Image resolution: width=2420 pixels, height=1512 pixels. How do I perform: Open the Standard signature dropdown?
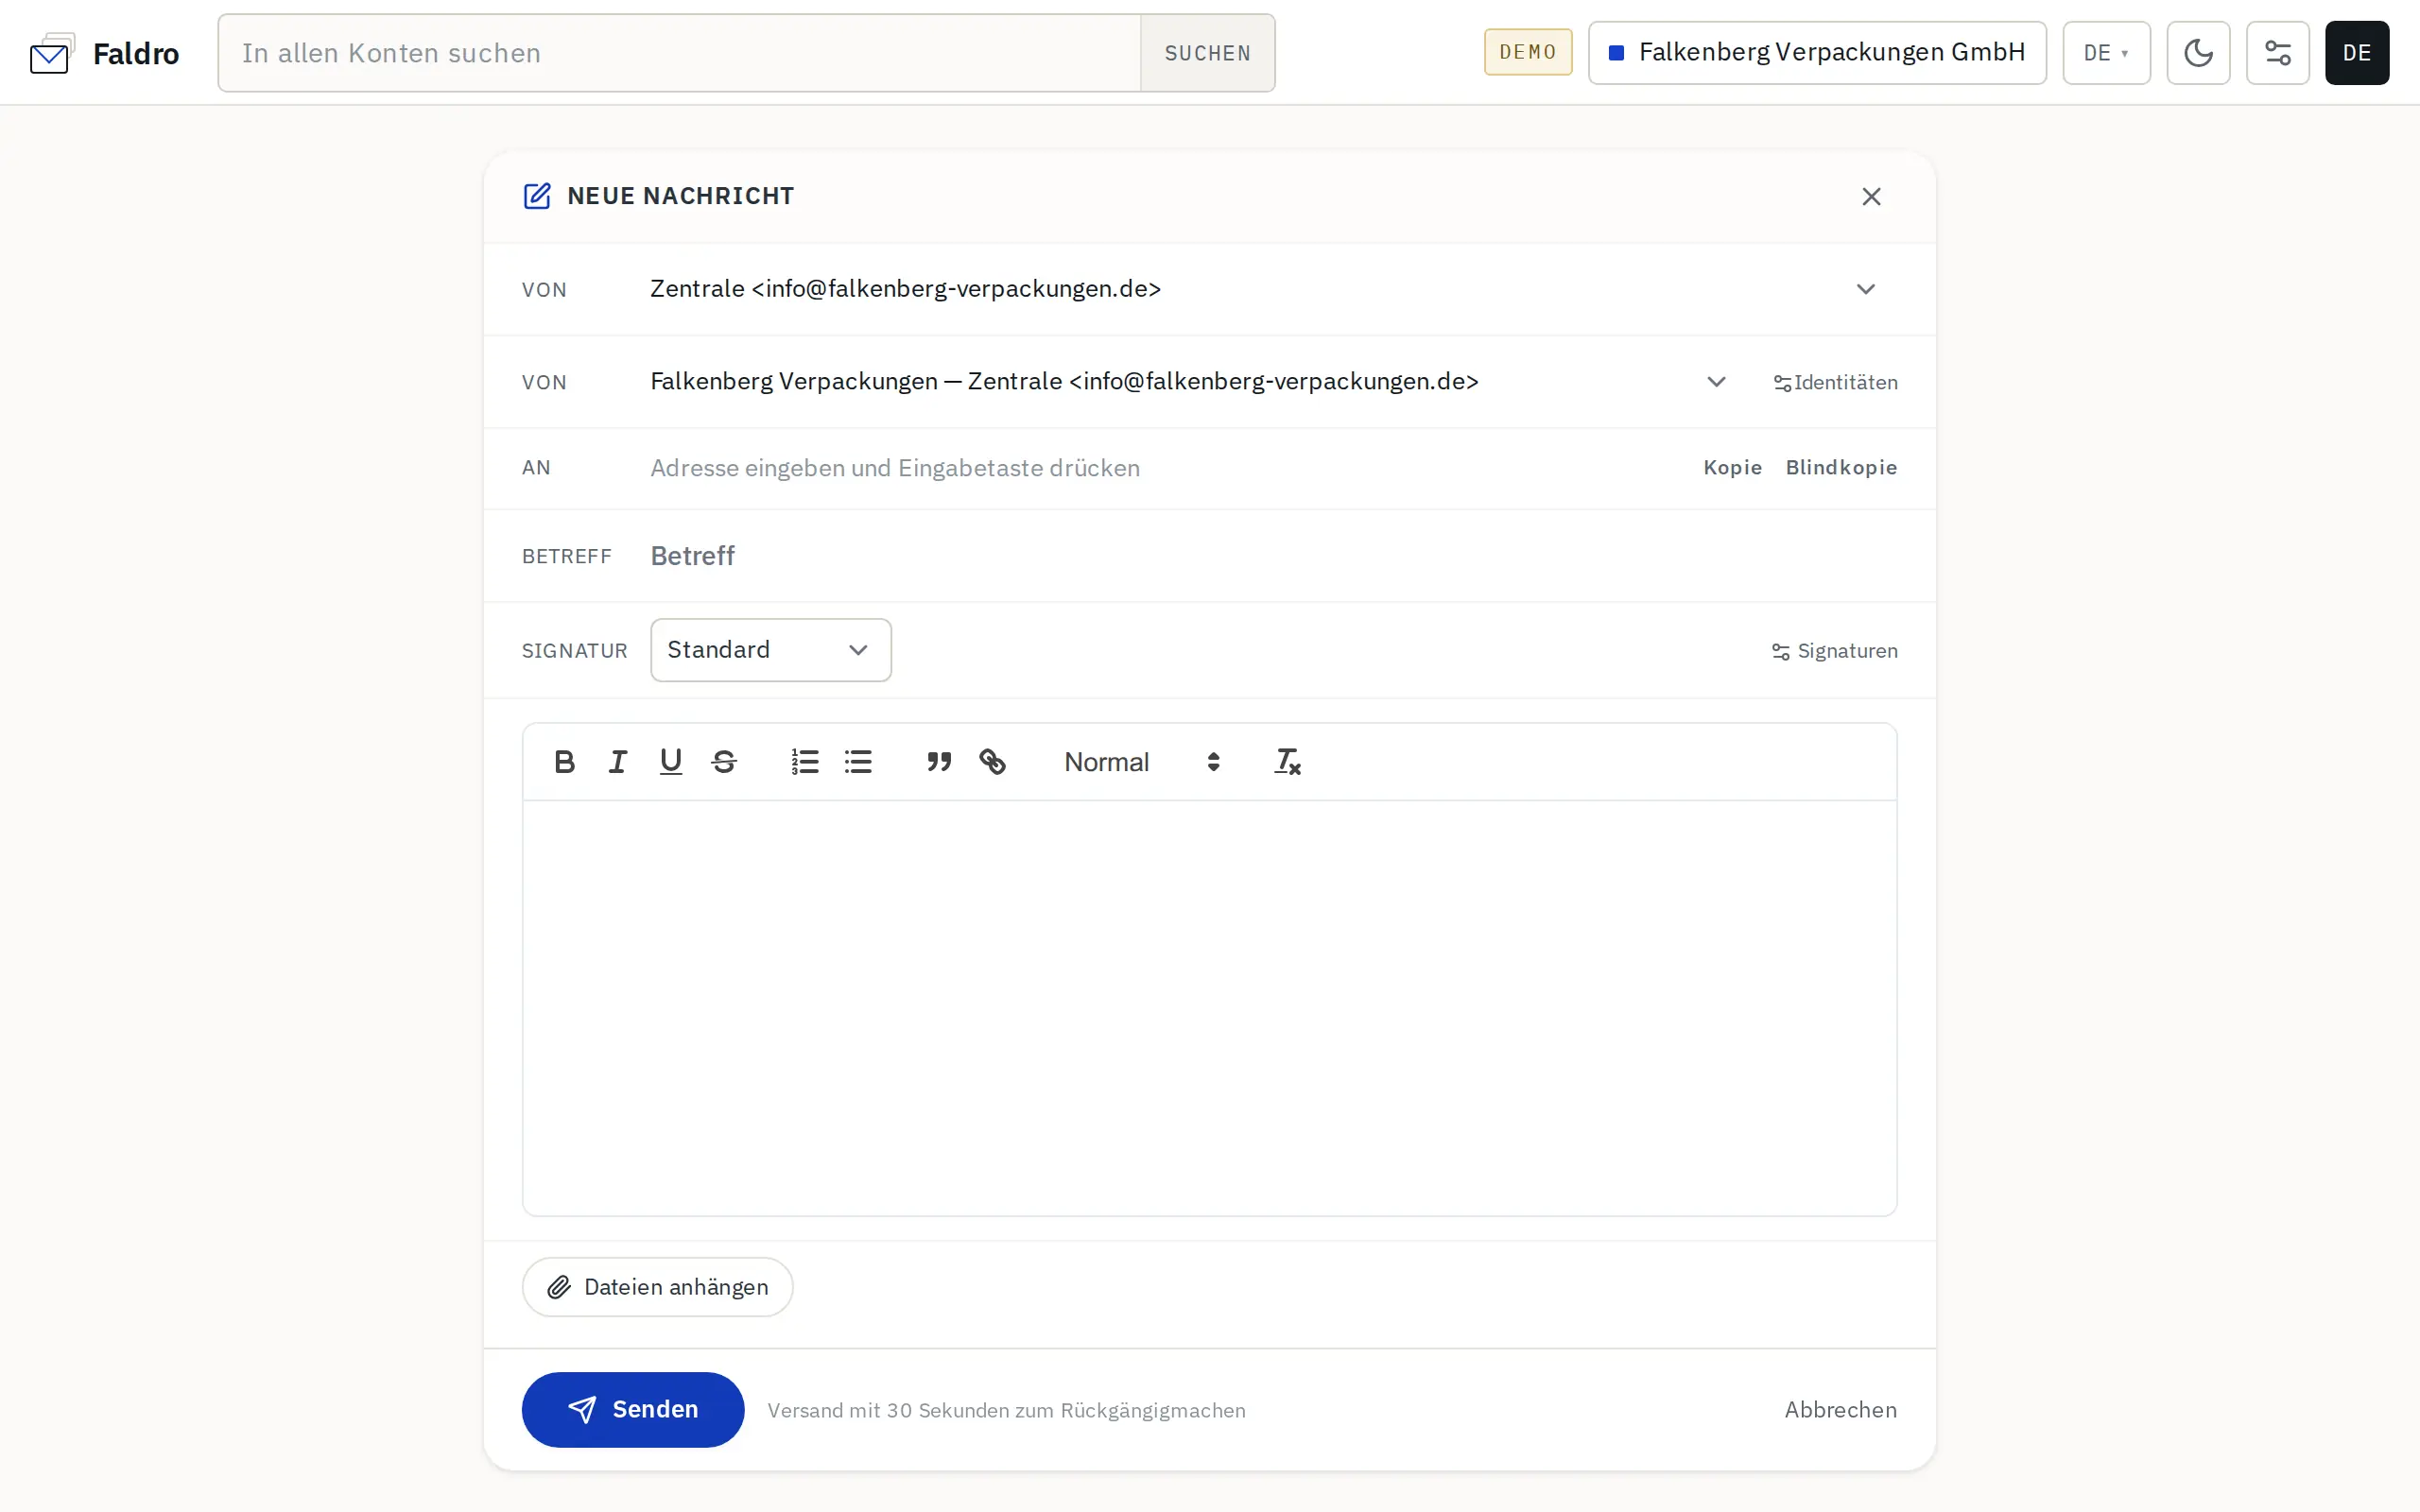(770, 650)
